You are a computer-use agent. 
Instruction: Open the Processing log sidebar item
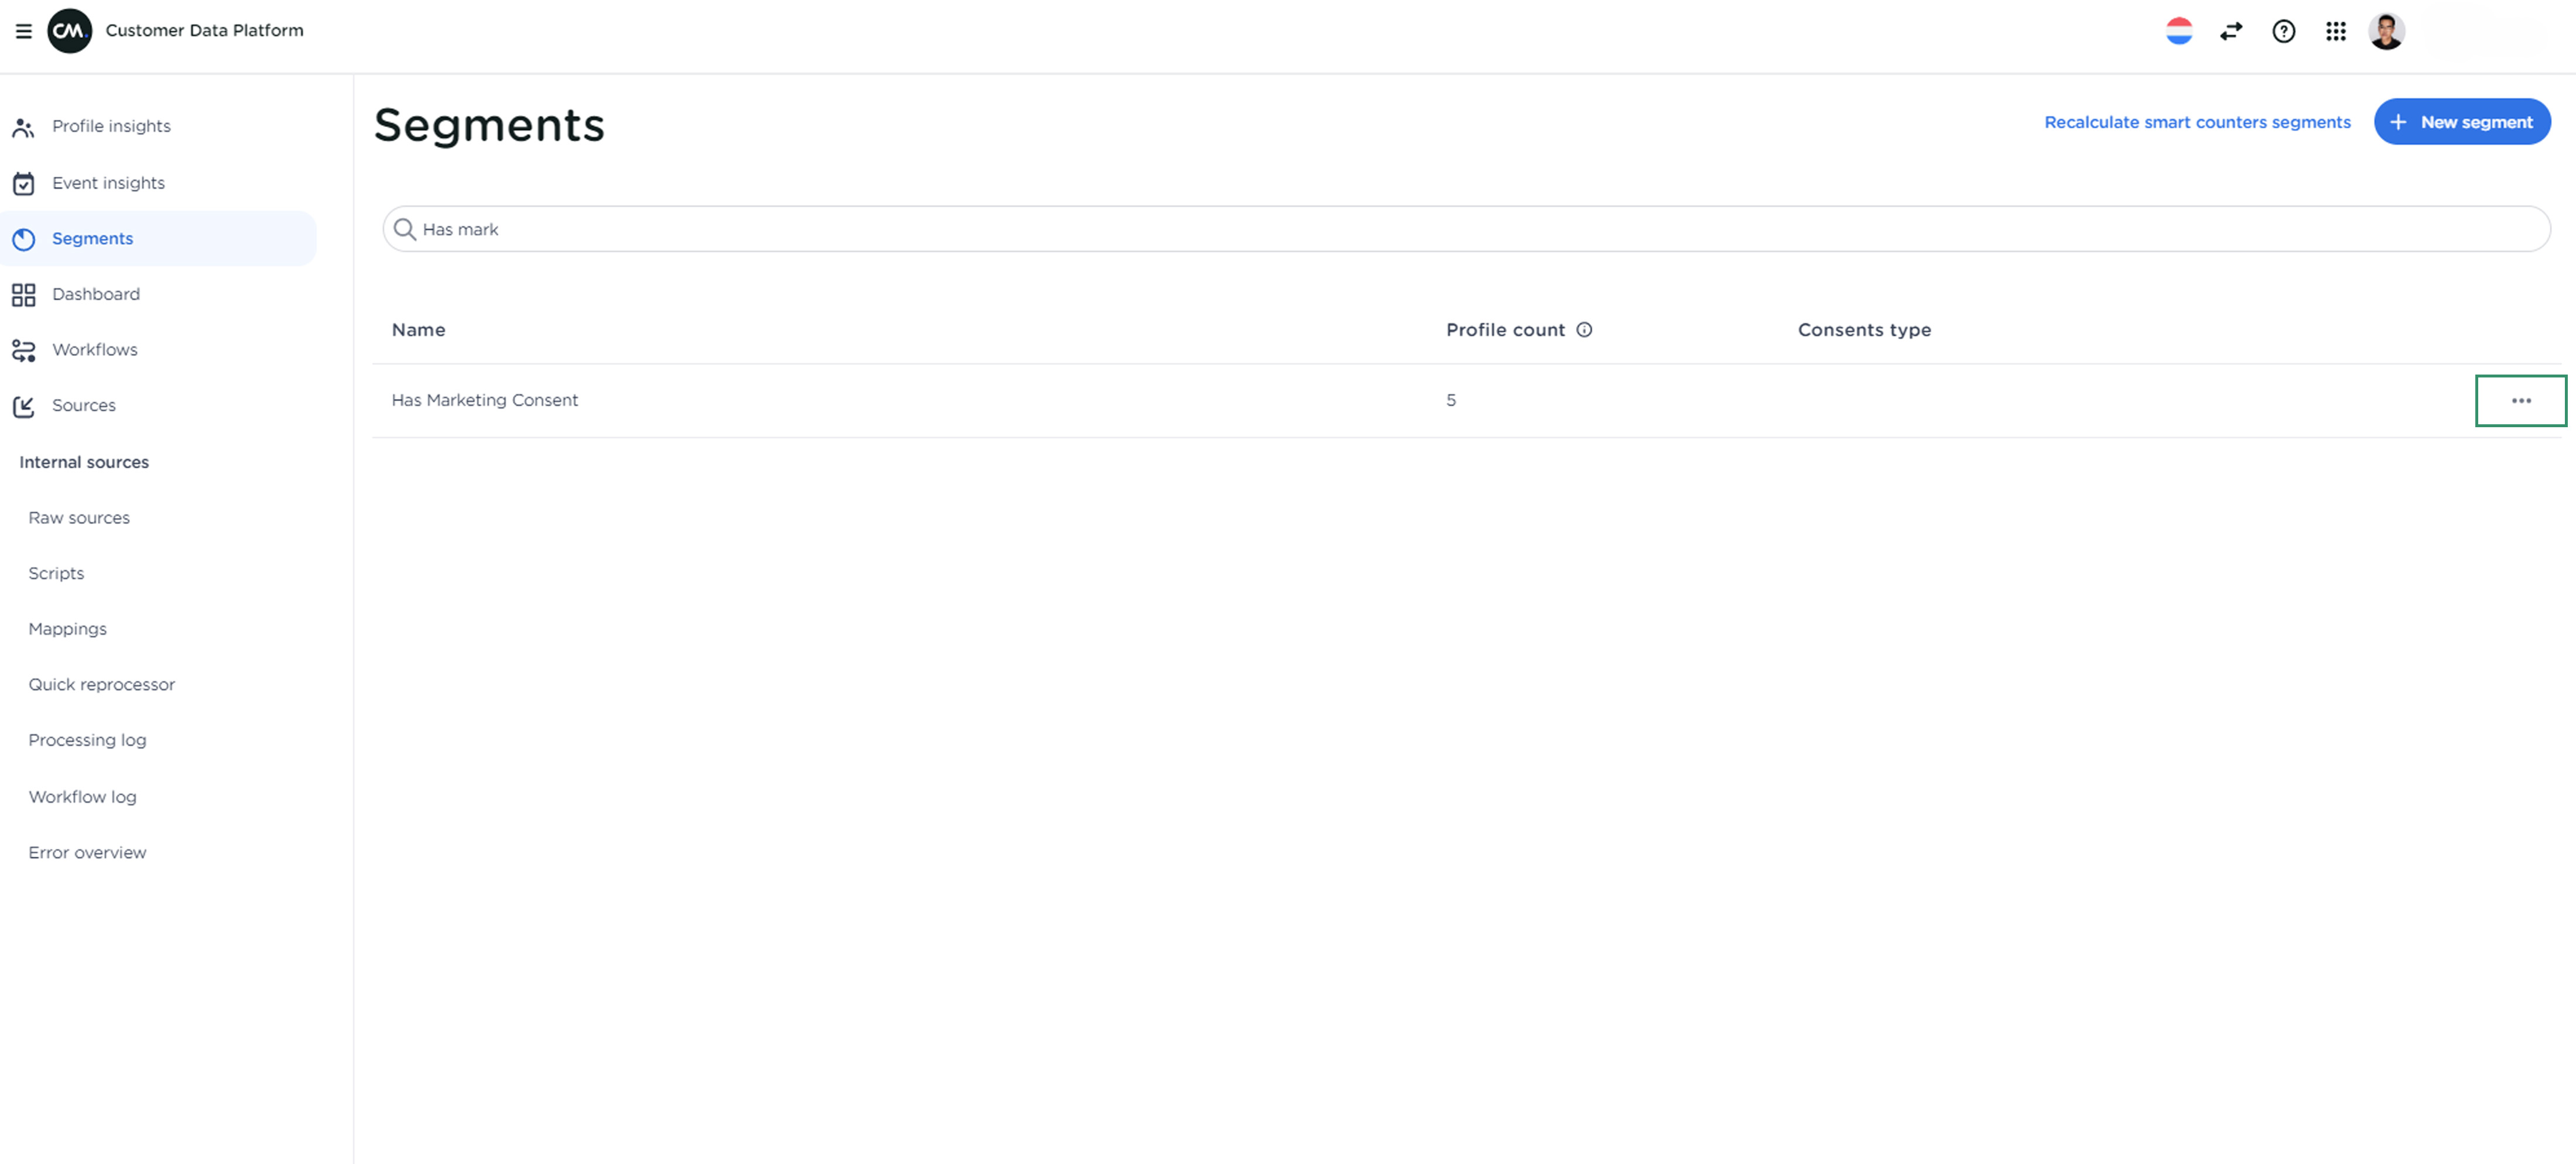[x=87, y=740]
